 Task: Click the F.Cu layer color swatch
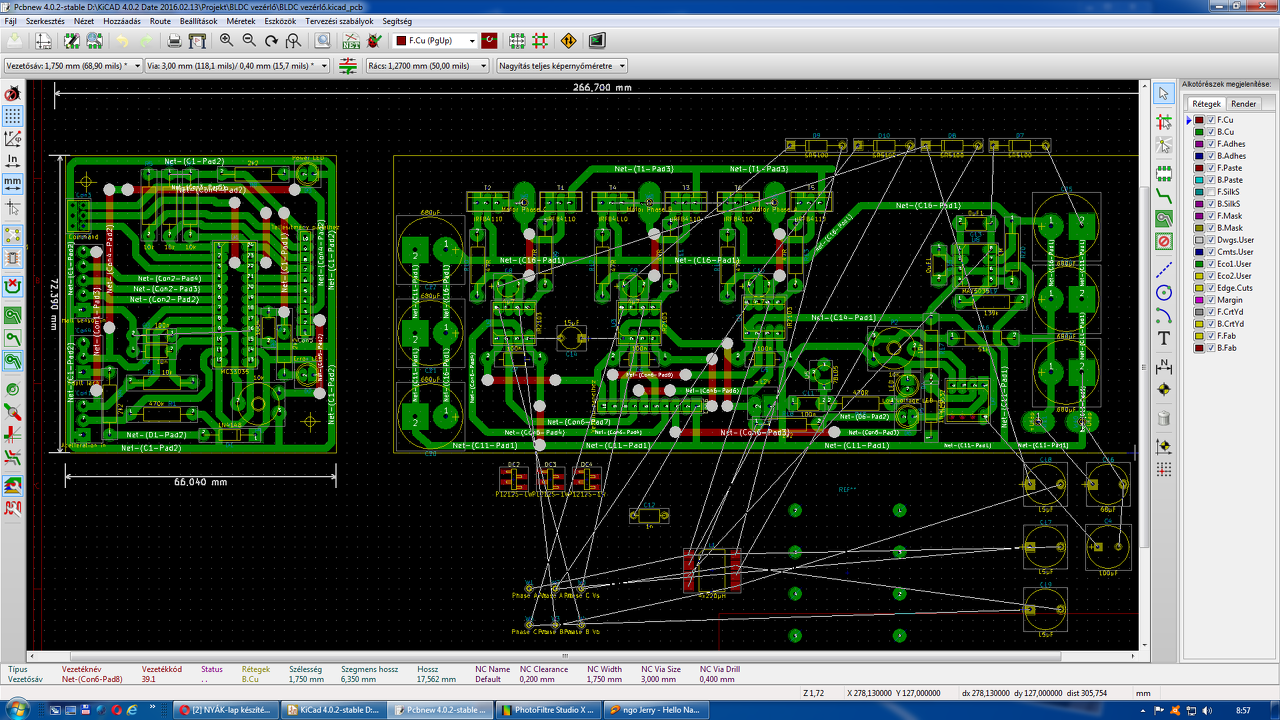1199,120
